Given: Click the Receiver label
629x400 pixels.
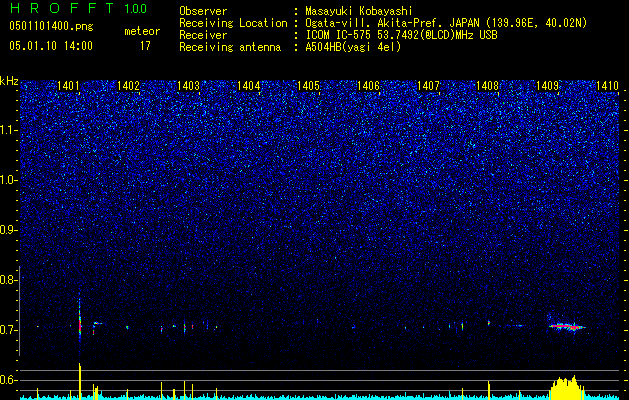Looking at the screenshot, I should click(203, 35).
